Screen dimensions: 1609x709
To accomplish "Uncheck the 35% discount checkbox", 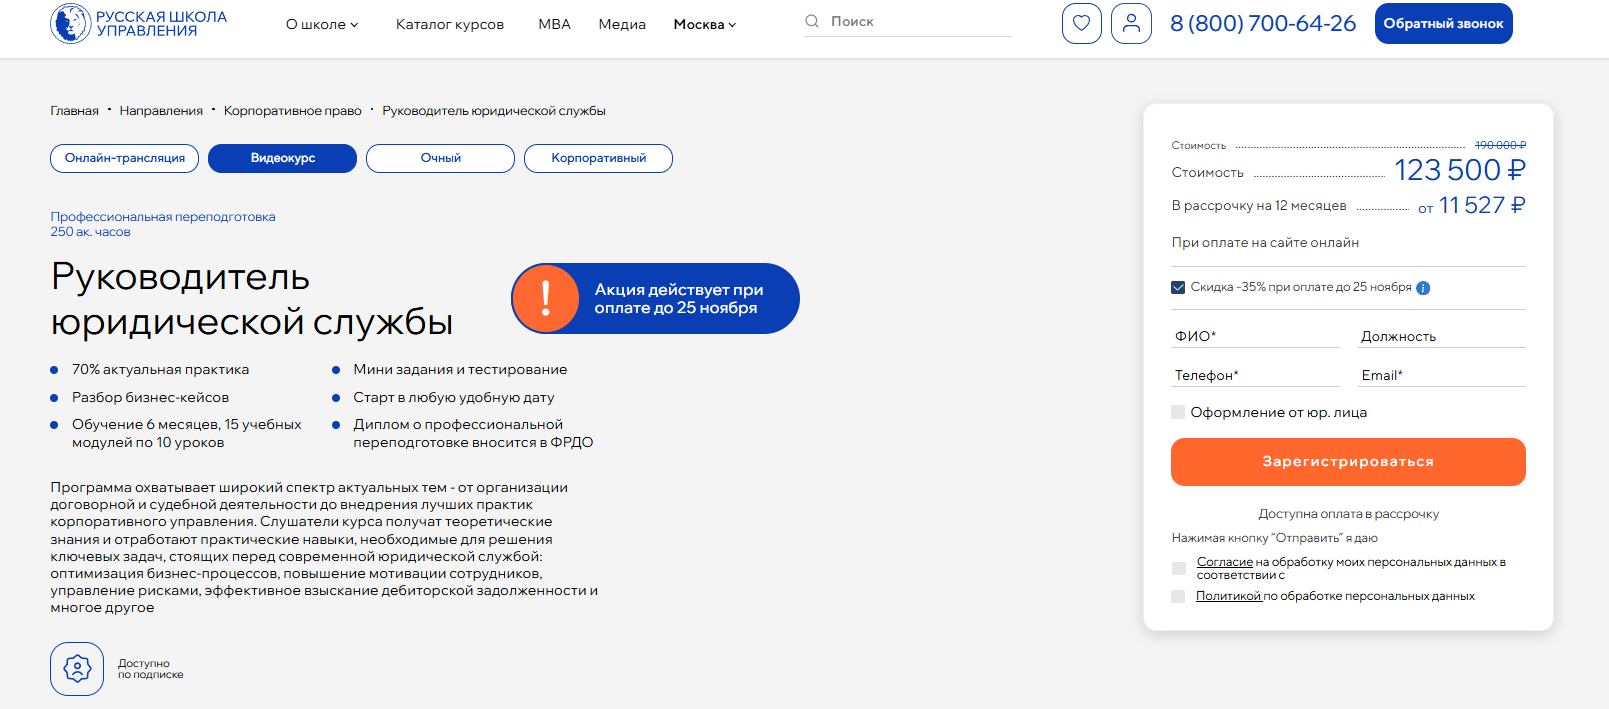I will tap(1178, 288).
